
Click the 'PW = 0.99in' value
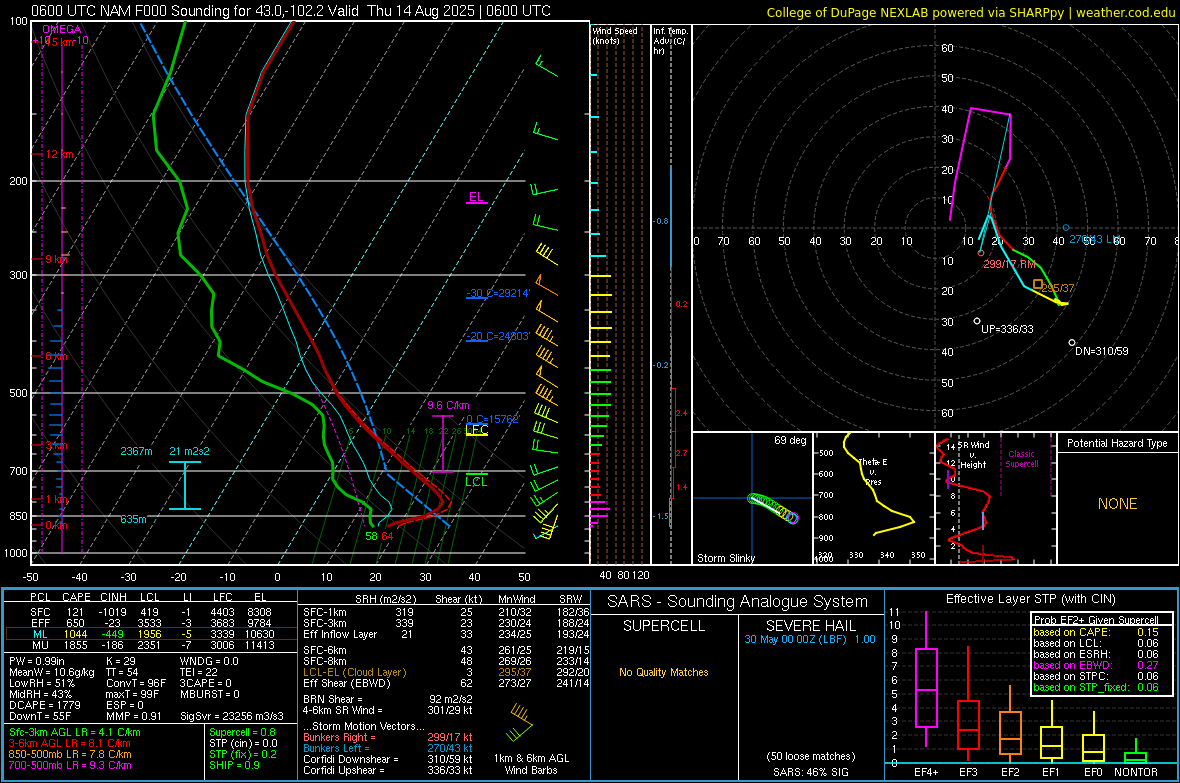point(39,661)
